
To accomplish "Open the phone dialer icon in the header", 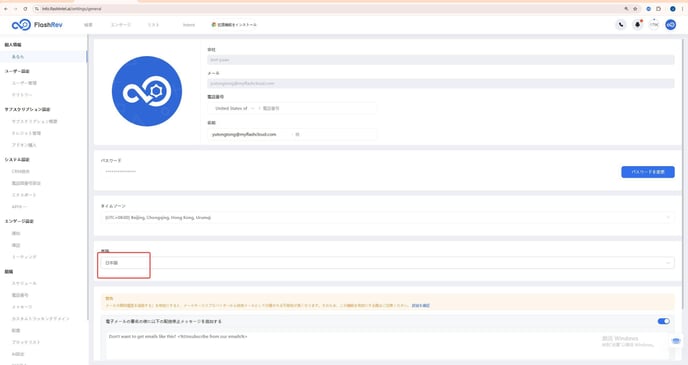I will pyautogui.click(x=621, y=25).
